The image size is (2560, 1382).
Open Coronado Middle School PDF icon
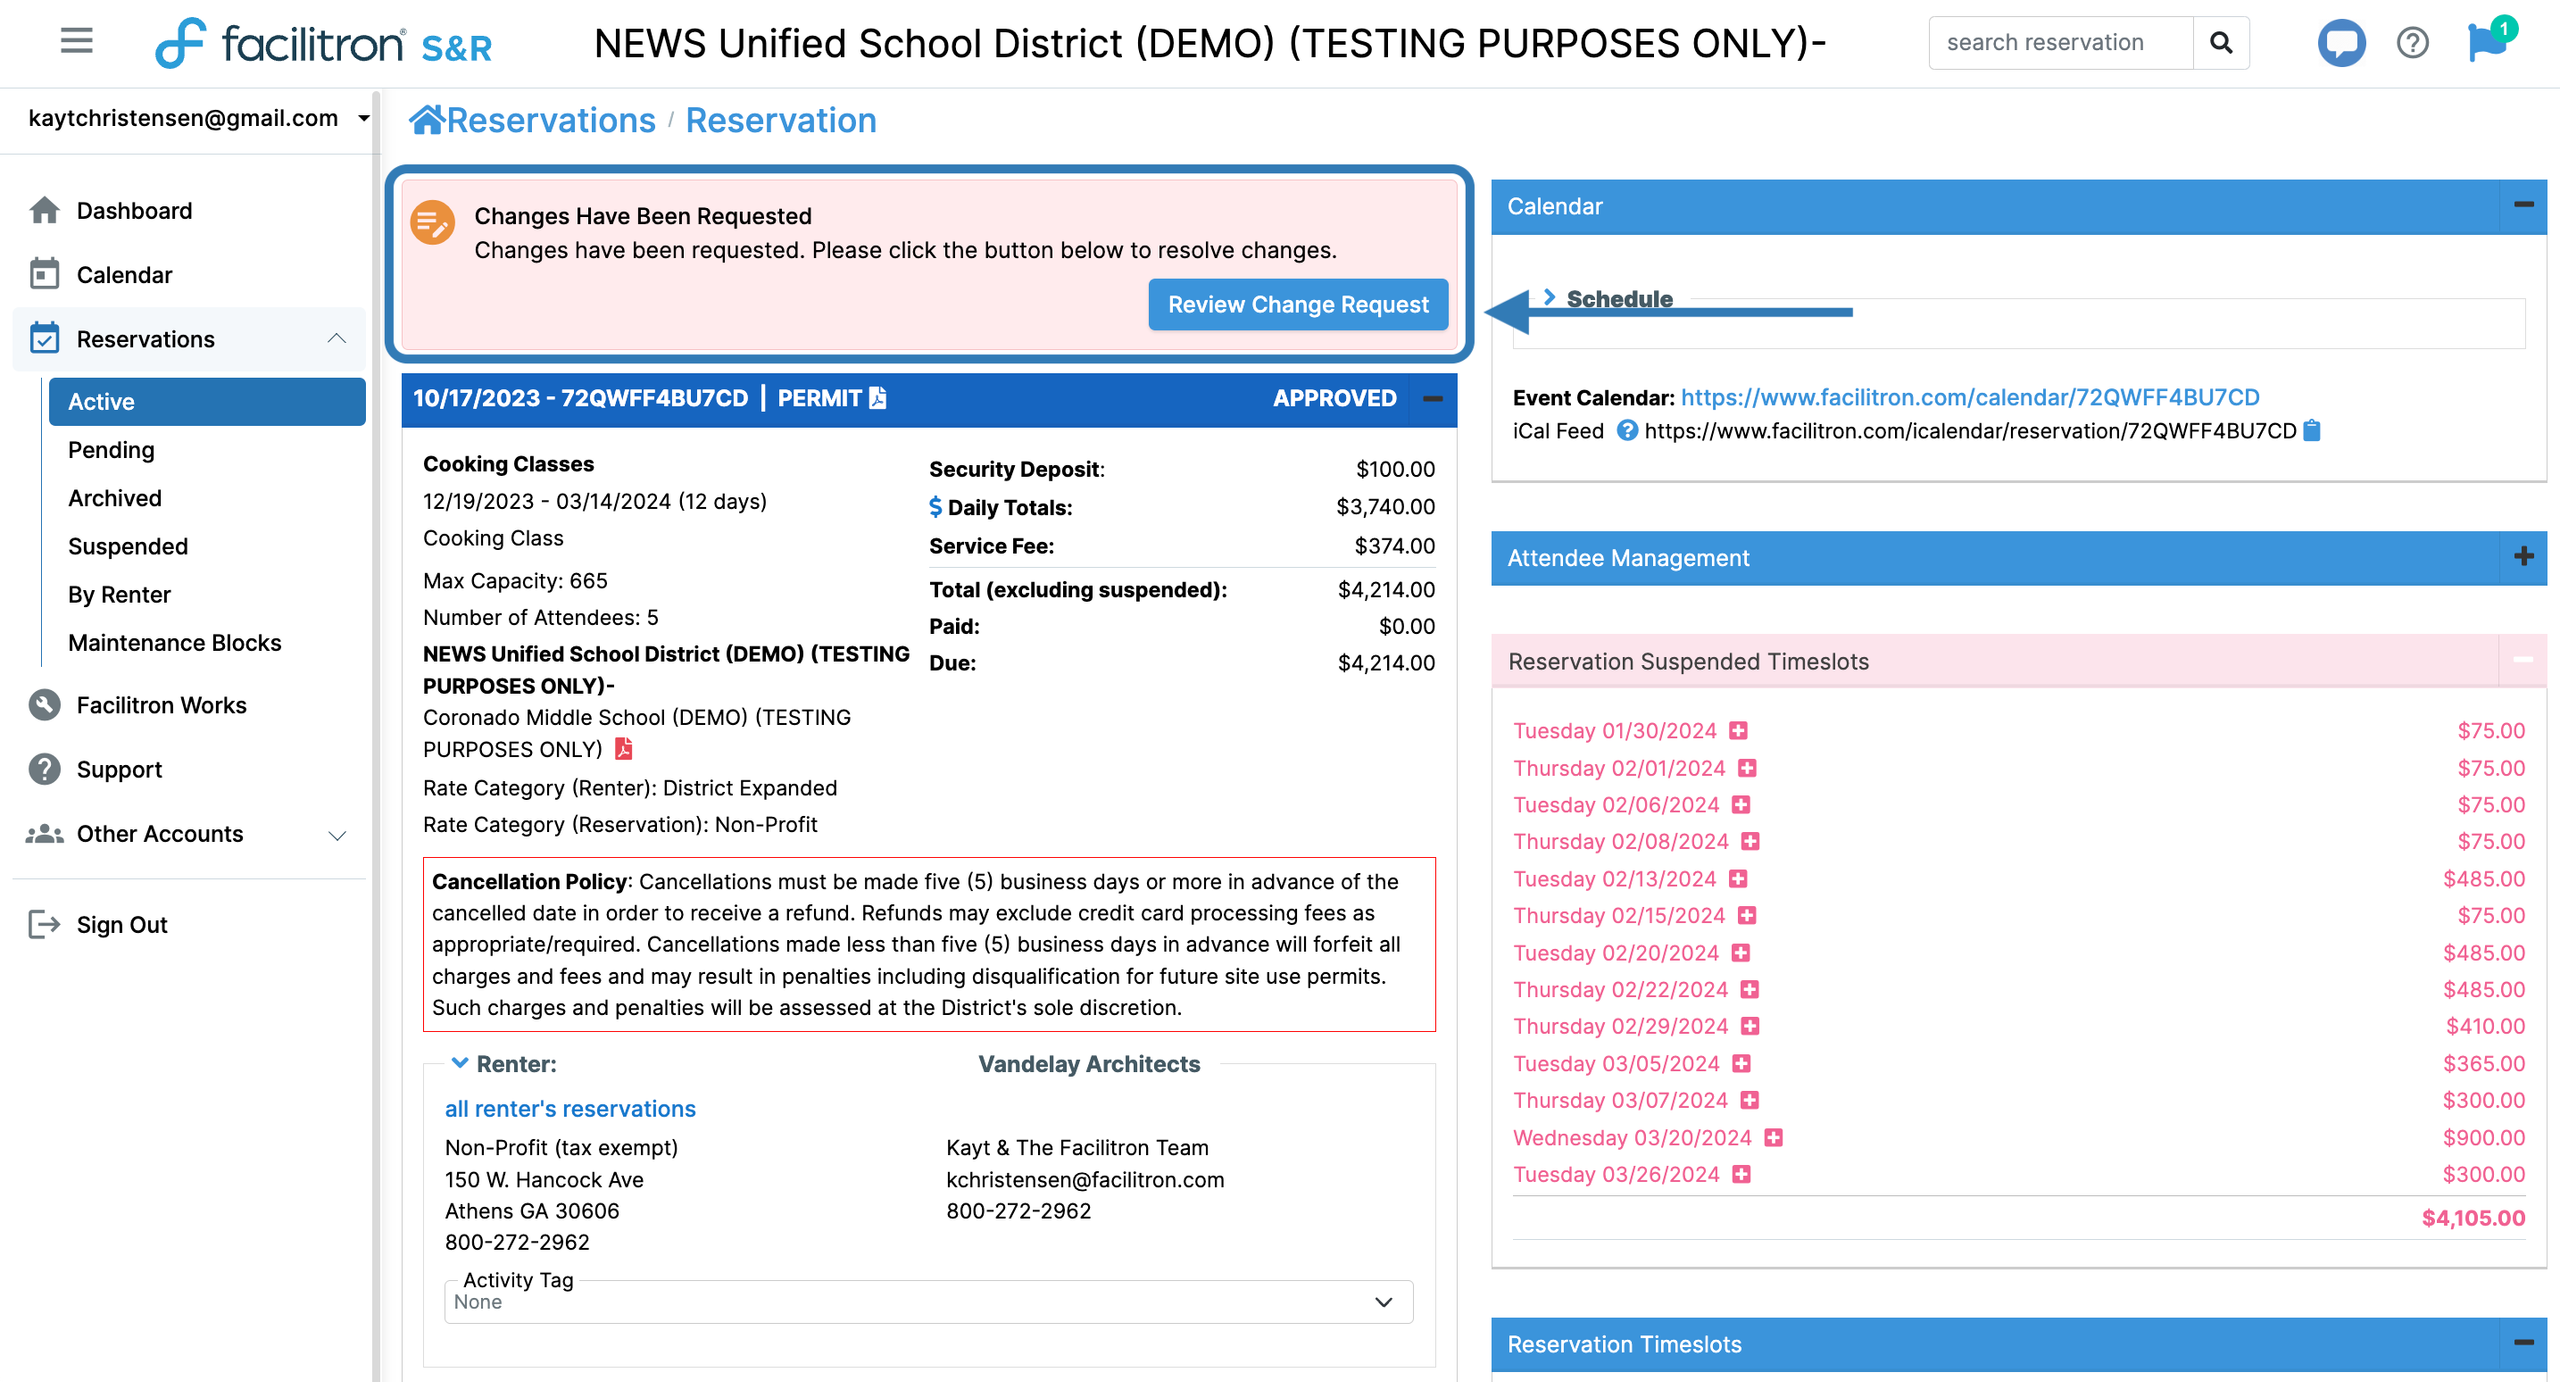click(624, 749)
